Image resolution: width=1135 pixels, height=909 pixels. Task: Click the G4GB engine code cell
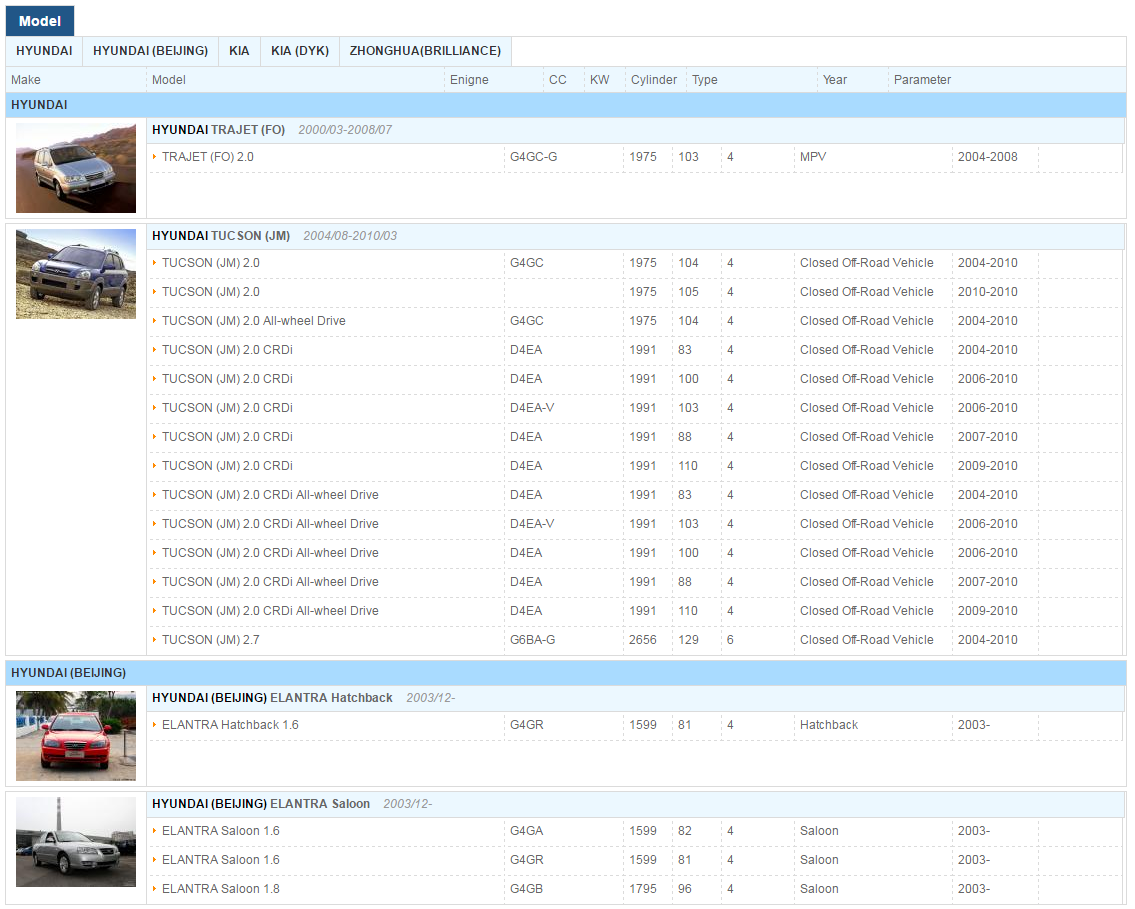(x=526, y=889)
